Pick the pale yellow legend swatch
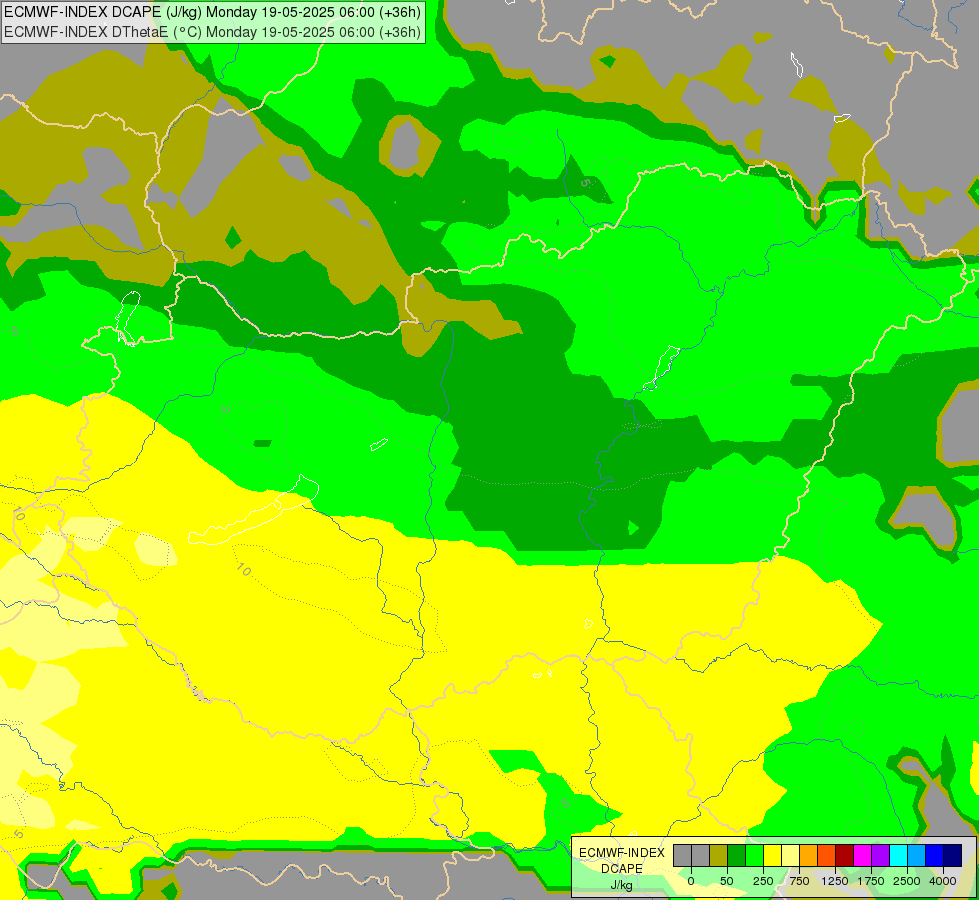This screenshot has width=979, height=900. point(791,855)
